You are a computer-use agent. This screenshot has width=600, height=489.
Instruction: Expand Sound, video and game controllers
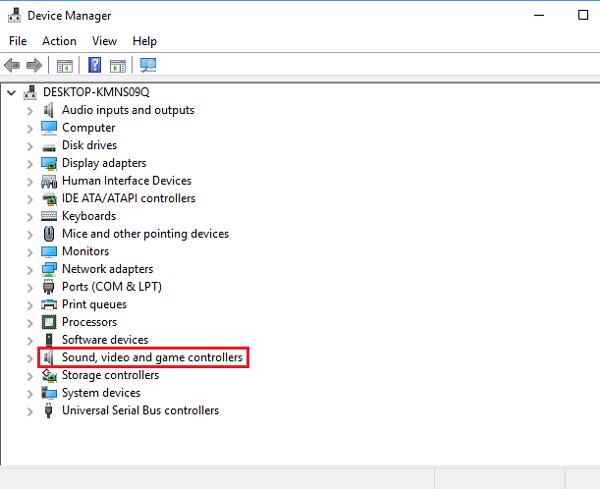(x=29, y=358)
